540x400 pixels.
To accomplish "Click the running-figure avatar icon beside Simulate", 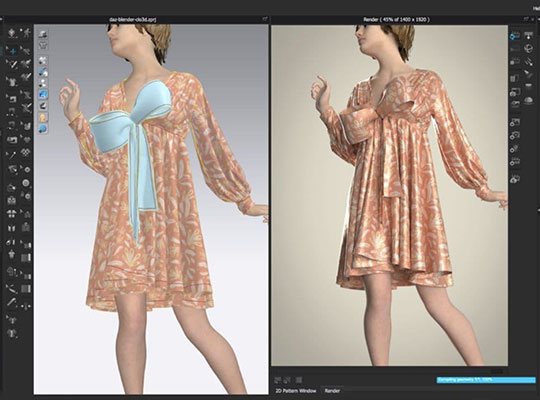I will pyautogui.click(x=26, y=33).
